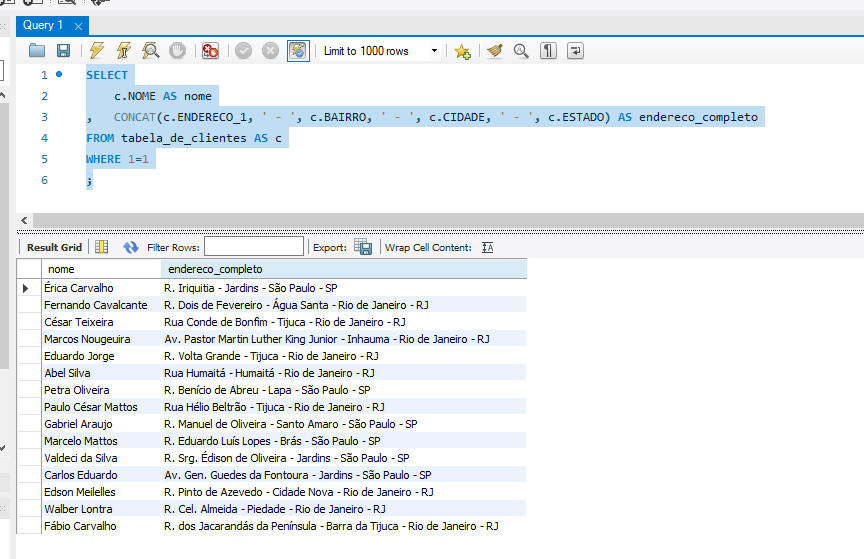Export recordset to file icon
Image resolution: width=864 pixels, height=559 pixels.
point(363,247)
